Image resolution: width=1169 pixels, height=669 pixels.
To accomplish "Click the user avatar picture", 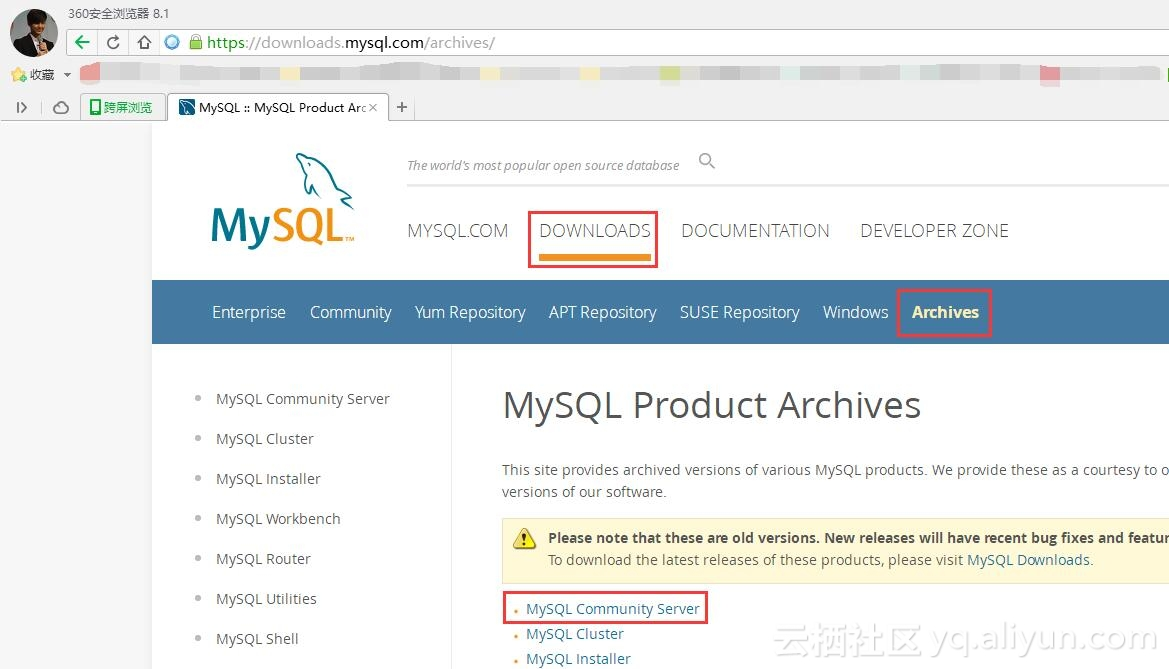I will (x=34, y=33).
